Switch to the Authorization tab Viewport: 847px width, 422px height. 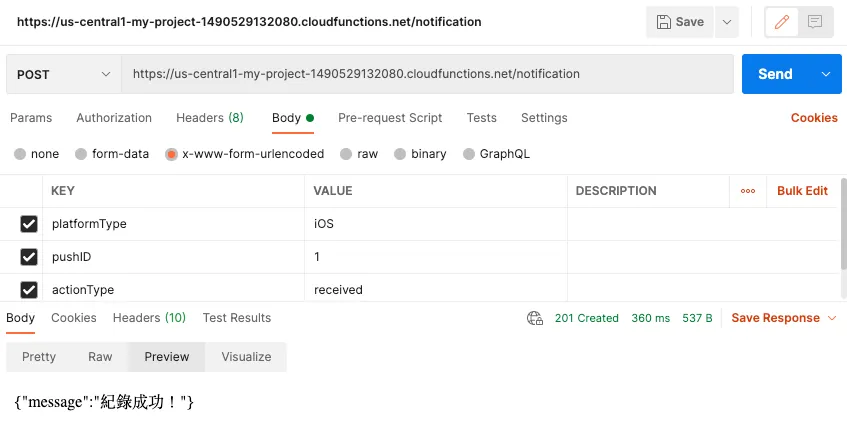pos(114,118)
